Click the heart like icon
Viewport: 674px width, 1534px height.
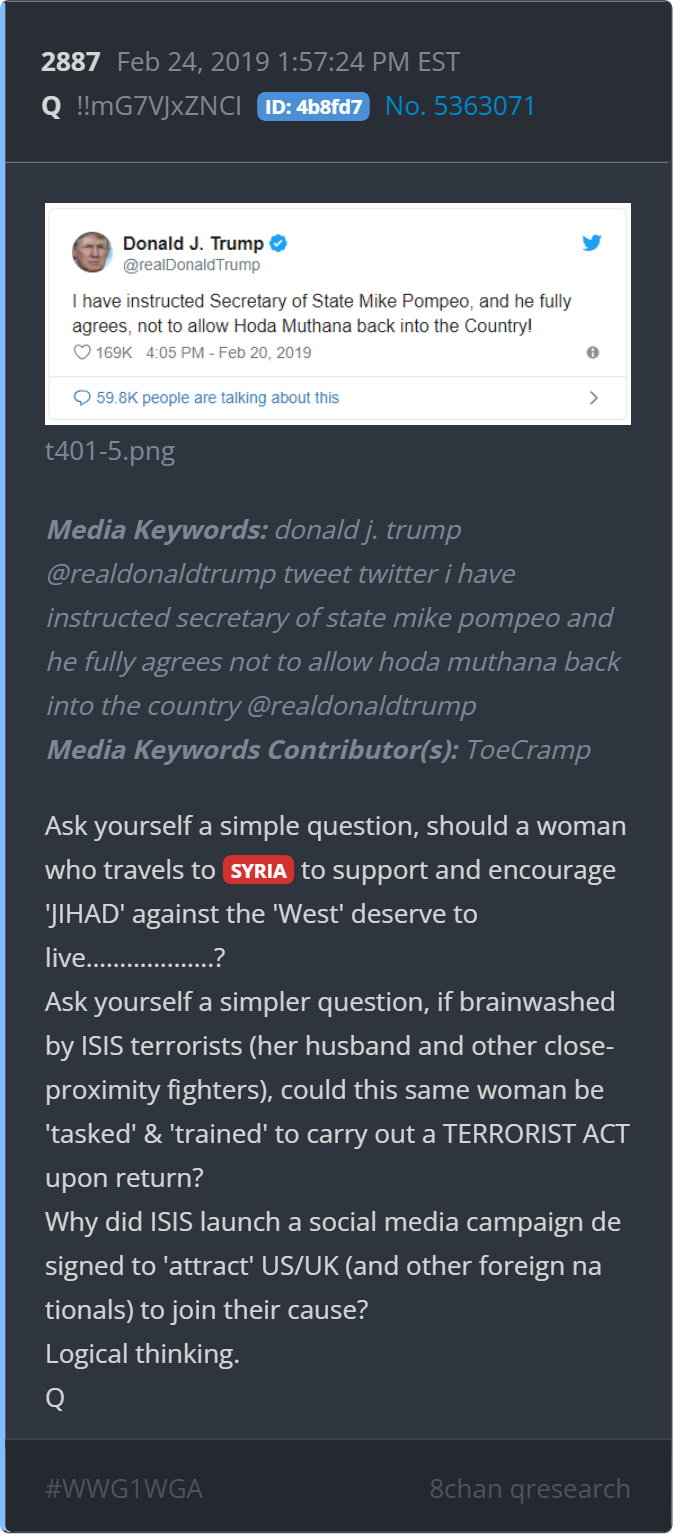(82, 353)
